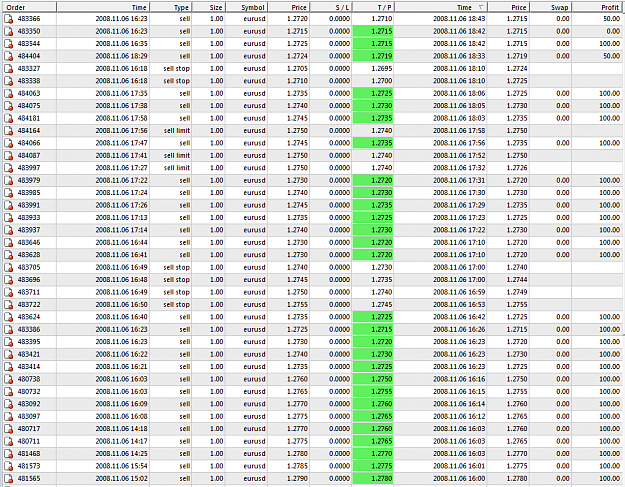Click the order icon for 483628
Viewport: 625px width, 487px height.
8,255
